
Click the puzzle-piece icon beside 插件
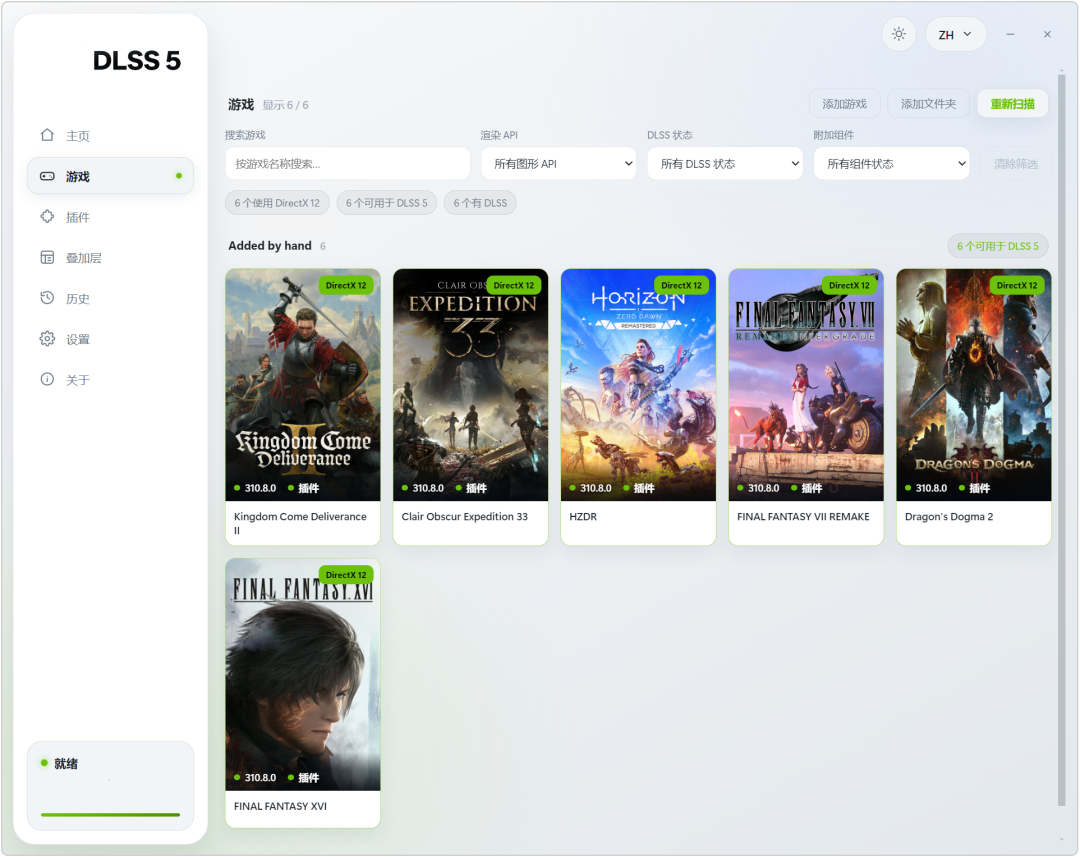(x=47, y=216)
